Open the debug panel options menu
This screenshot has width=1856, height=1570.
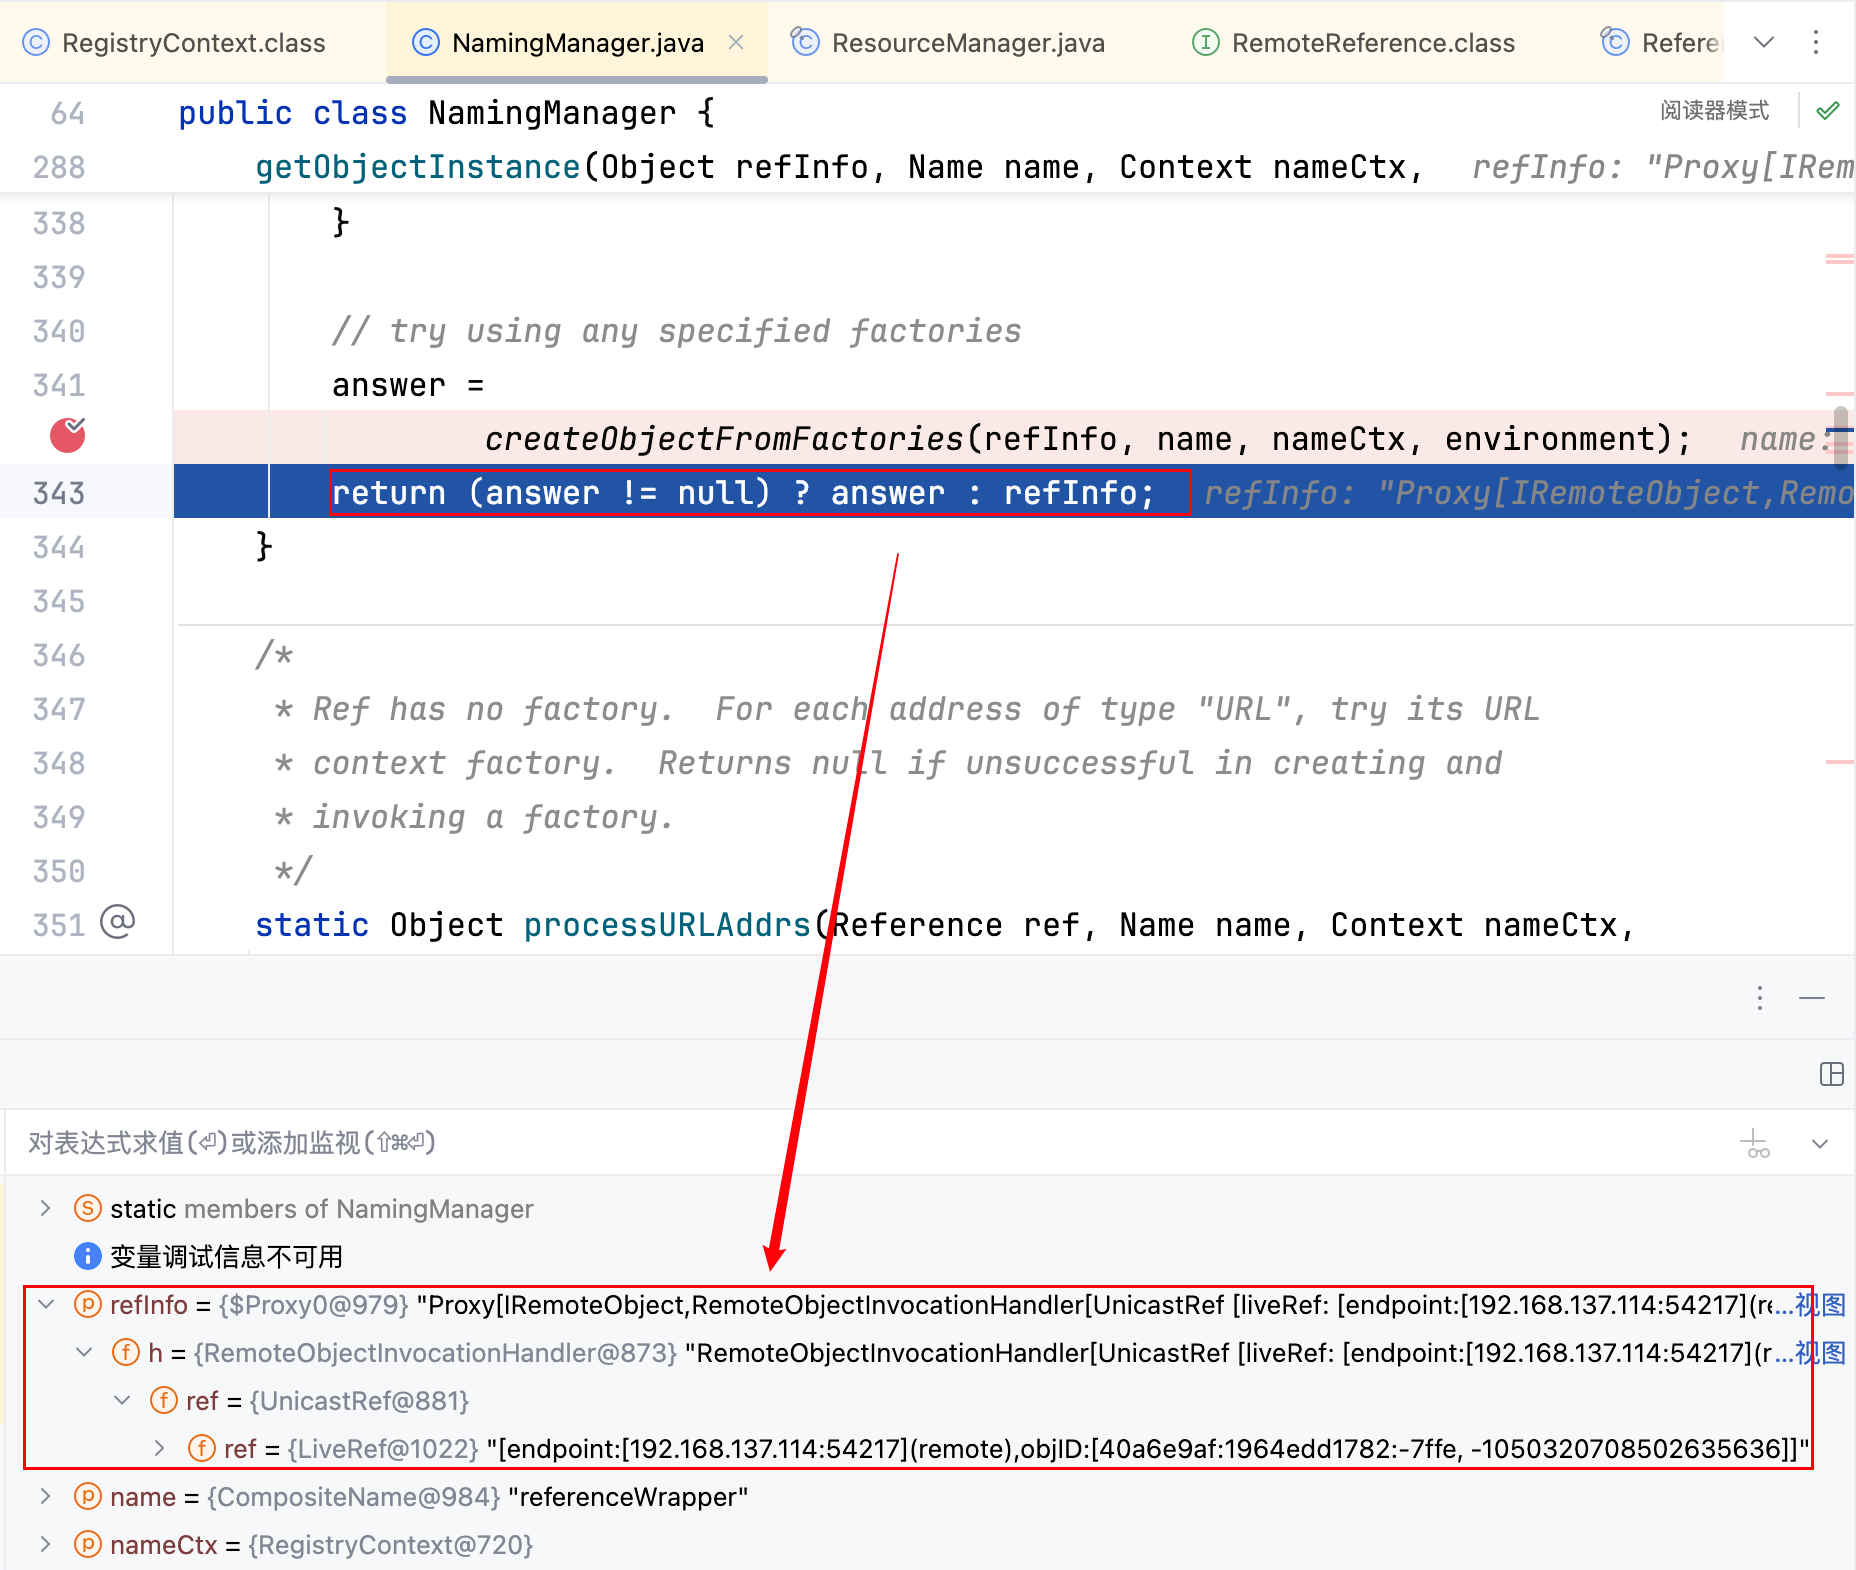click(x=1760, y=998)
